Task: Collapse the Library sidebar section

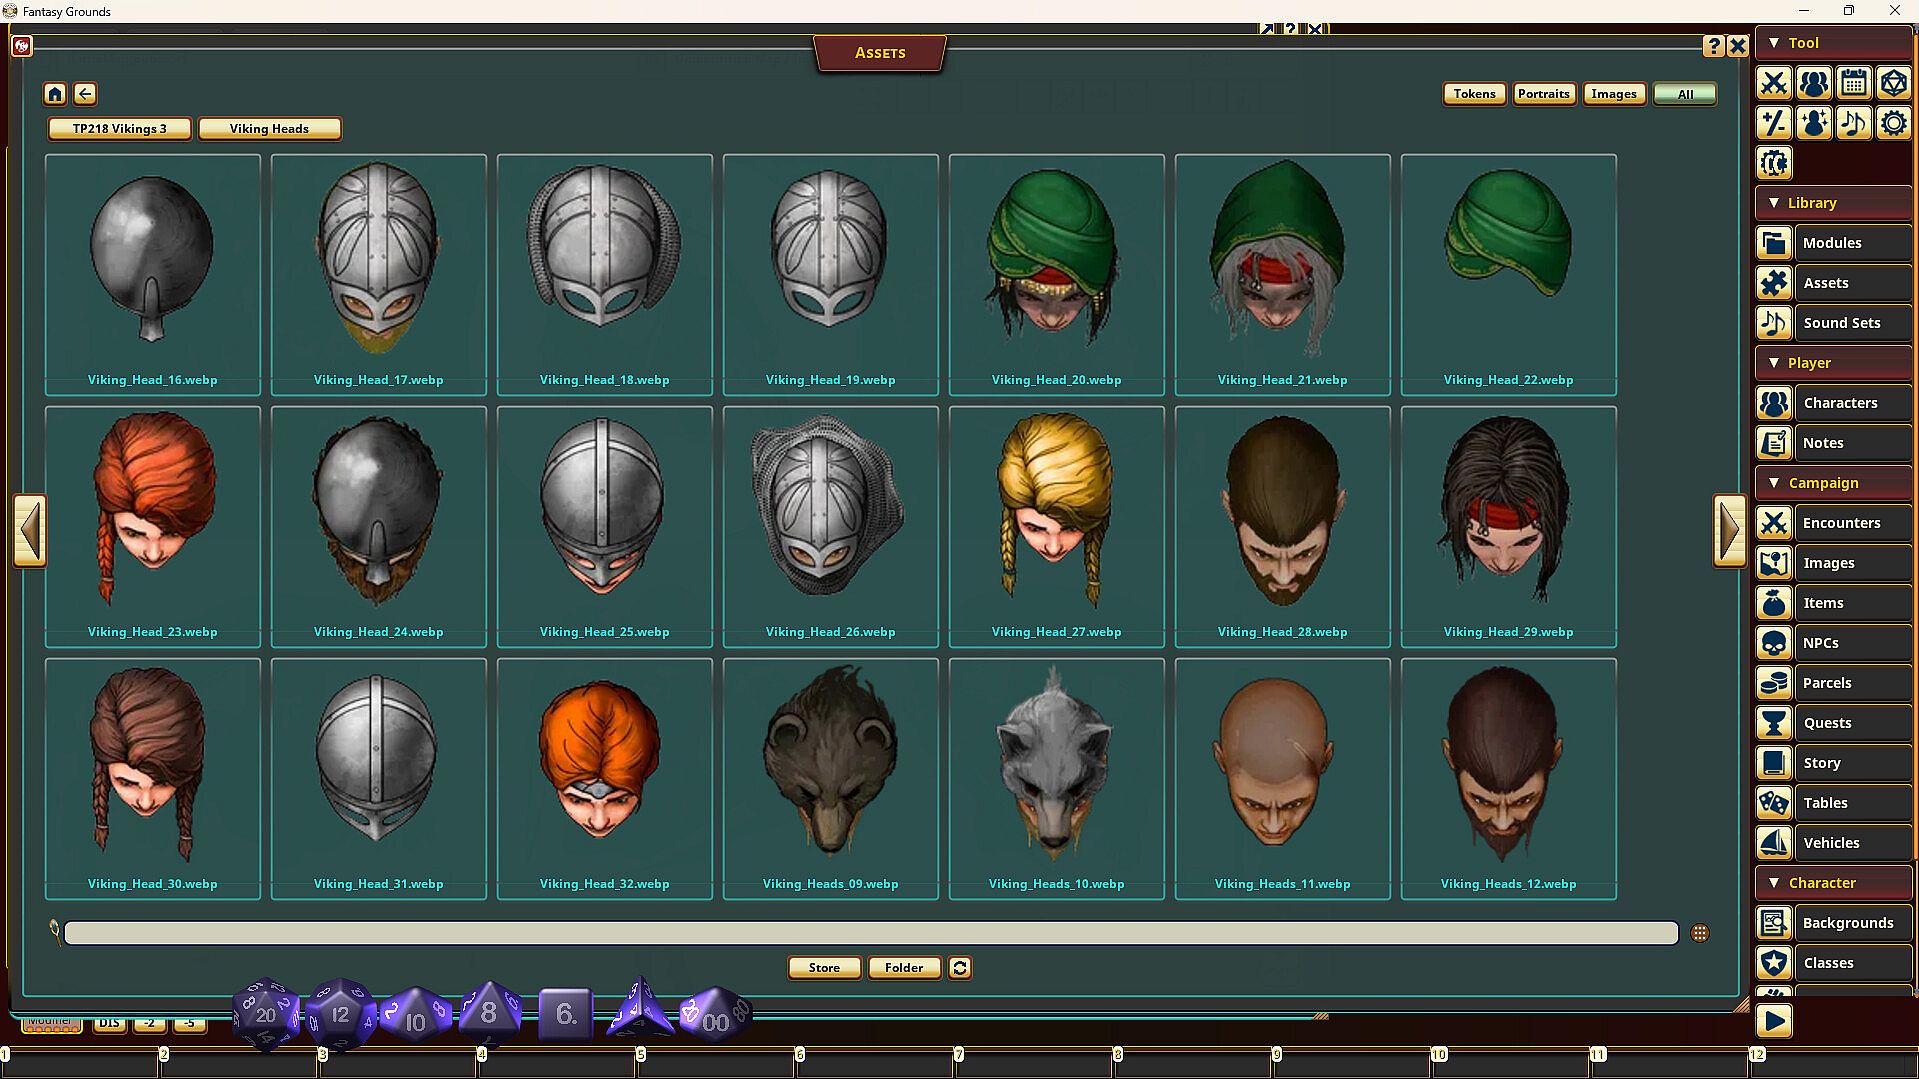Action: coord(1834,203)
